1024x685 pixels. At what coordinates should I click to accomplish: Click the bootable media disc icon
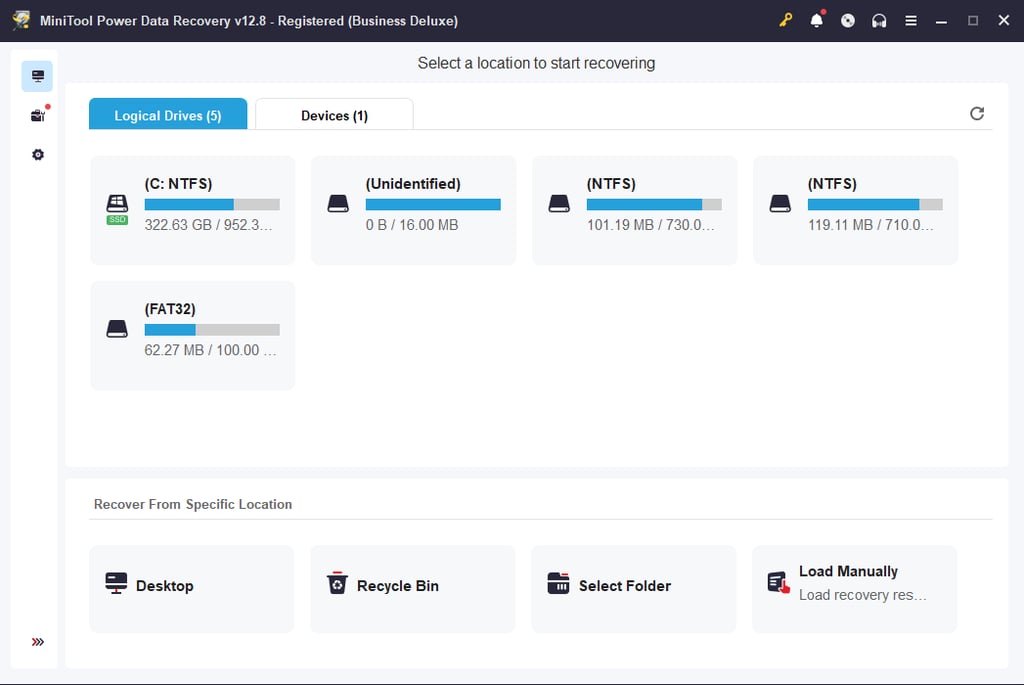pyautogui.click(x=848, y=20)
